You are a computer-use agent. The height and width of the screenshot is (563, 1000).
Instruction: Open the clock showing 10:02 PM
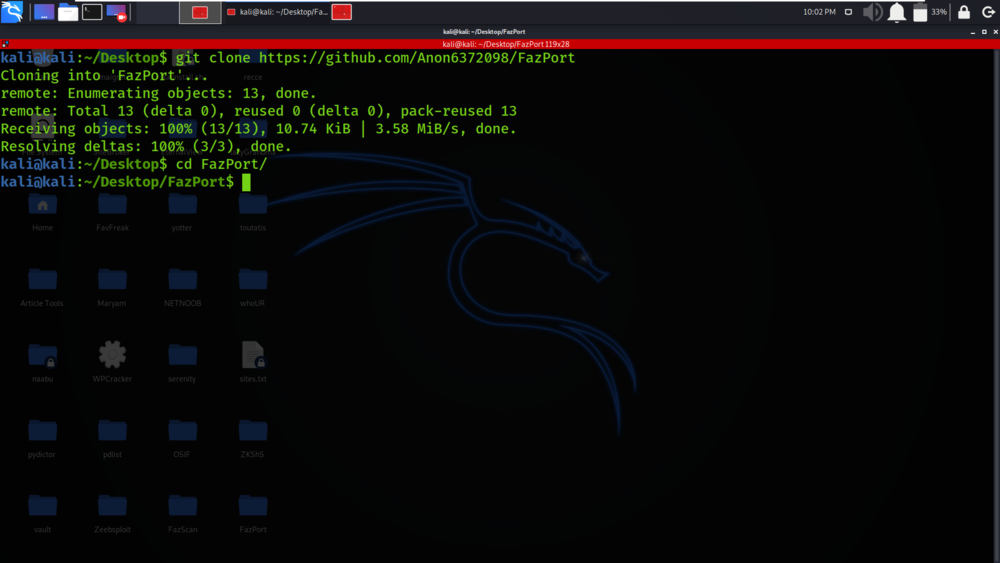point(819,12)
